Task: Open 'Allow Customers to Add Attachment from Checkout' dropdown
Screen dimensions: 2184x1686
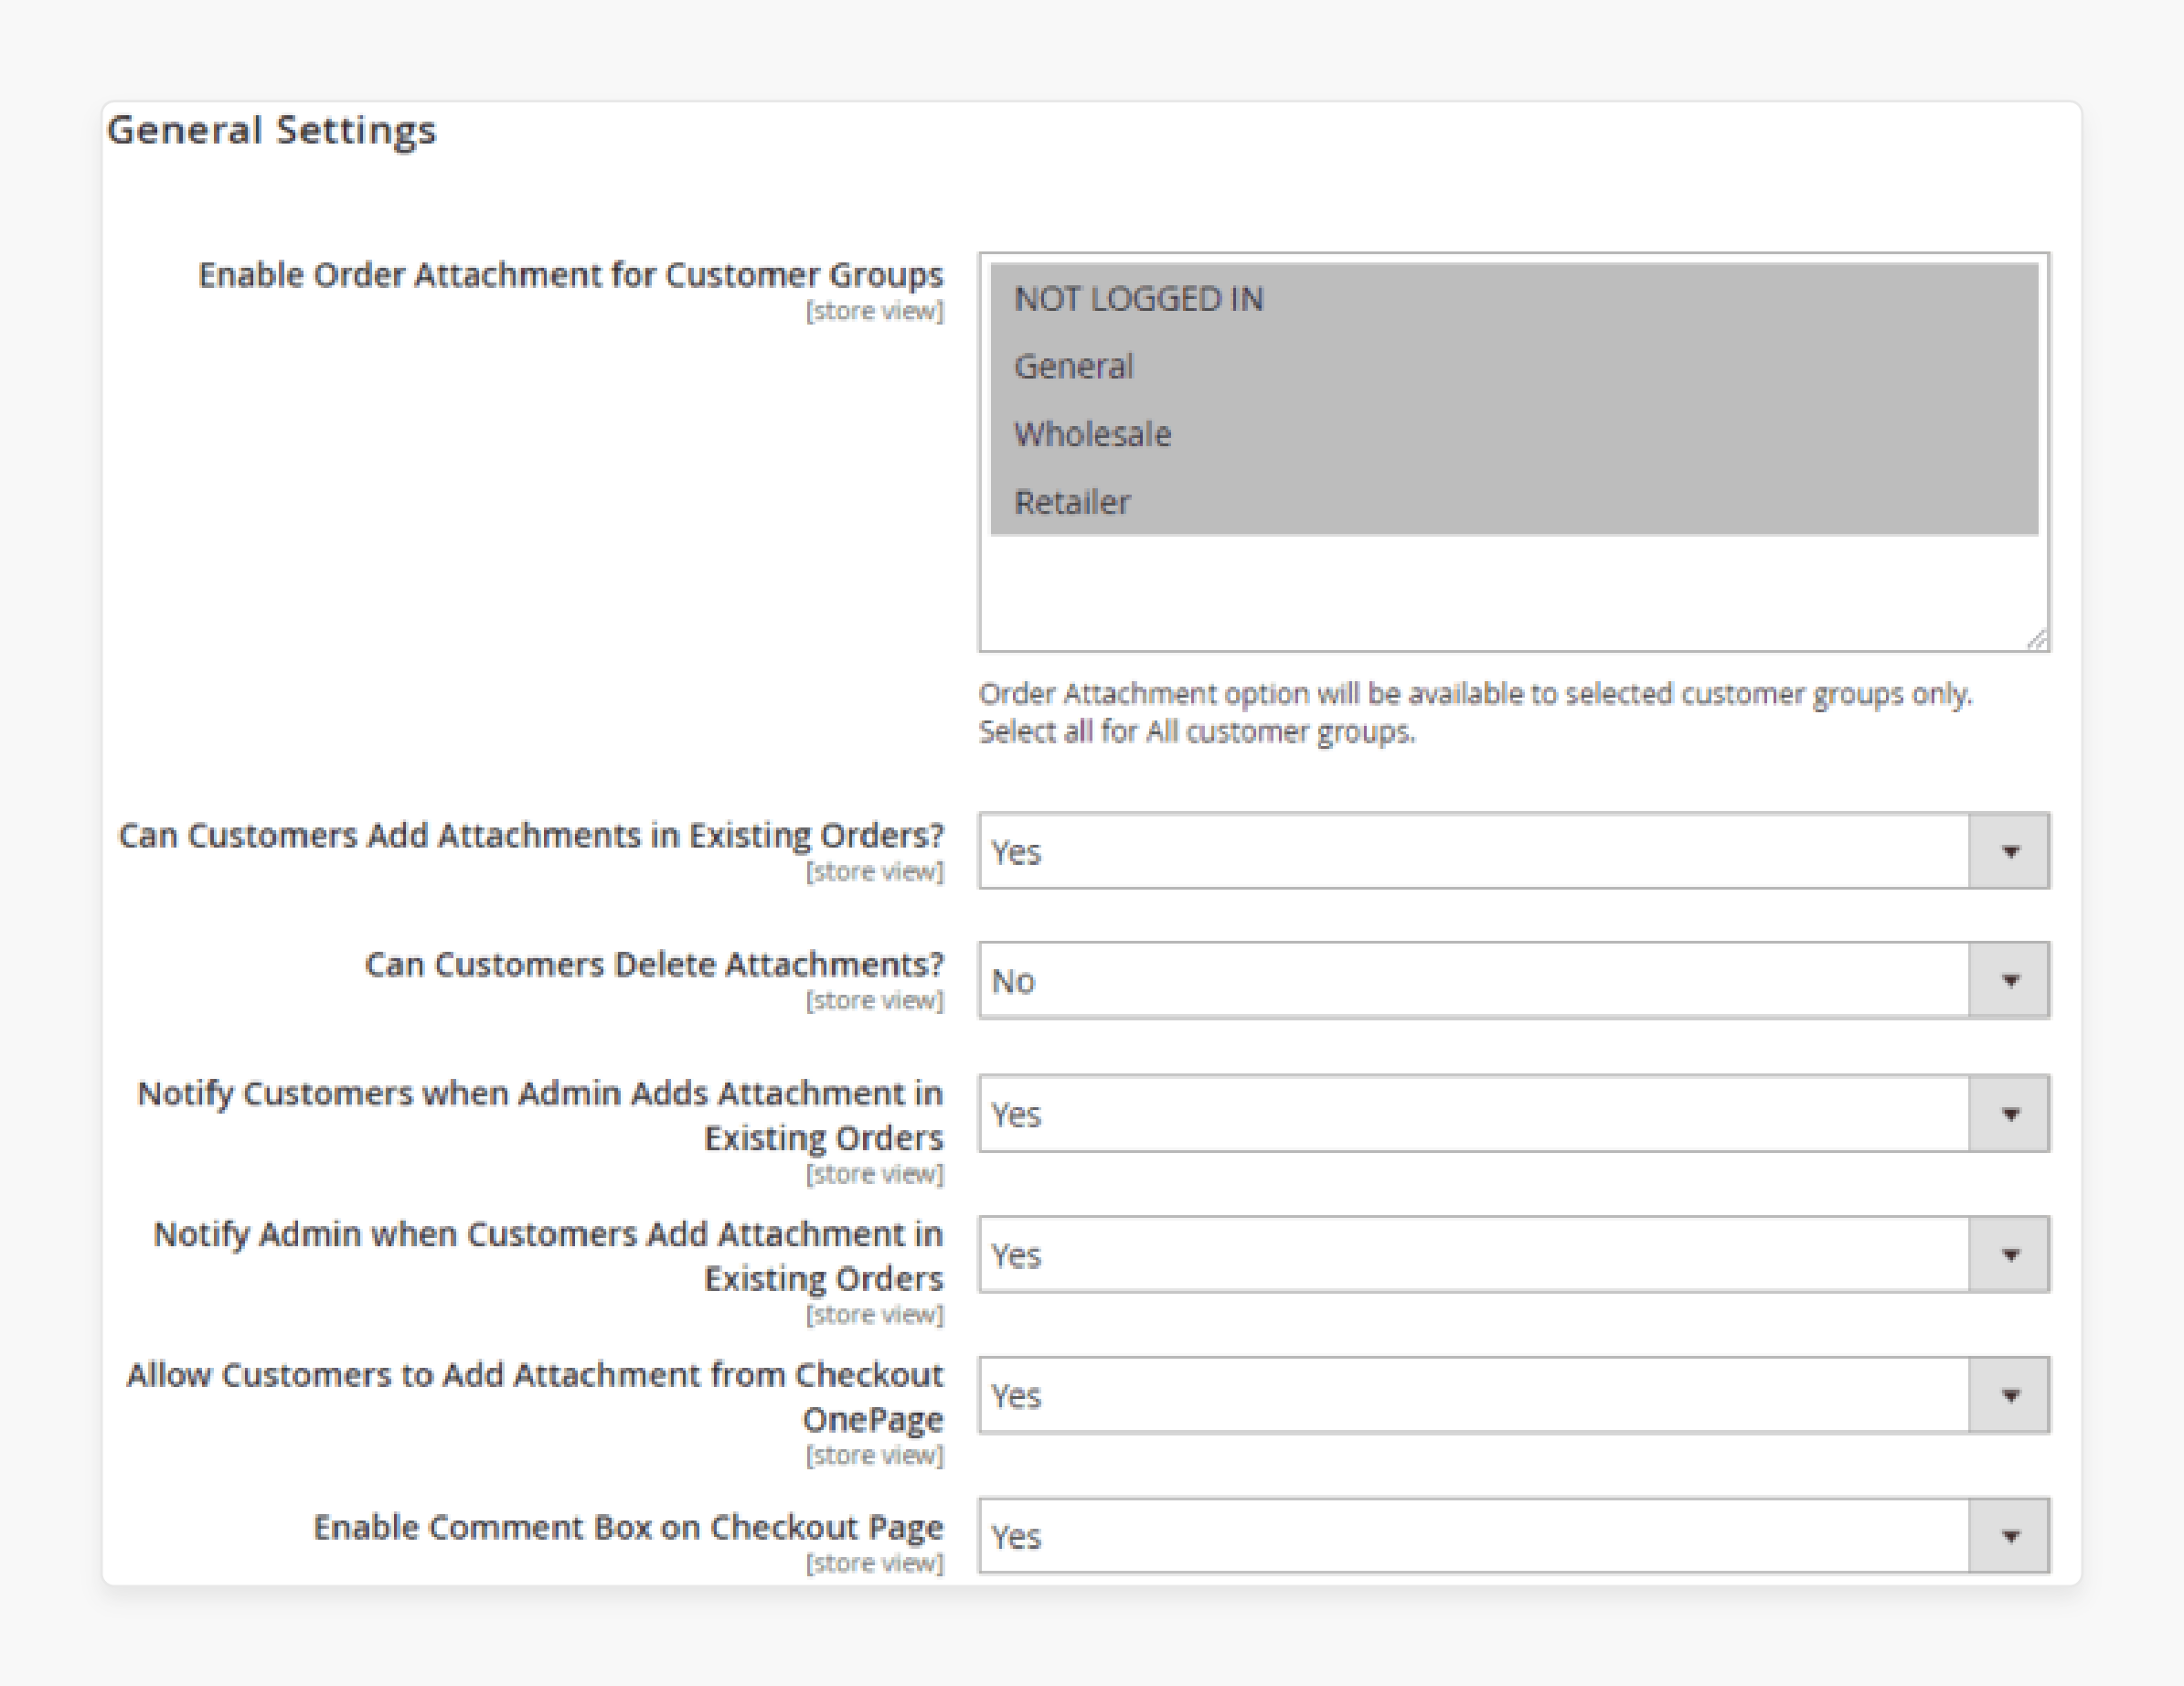Action: [1514, 1395]
